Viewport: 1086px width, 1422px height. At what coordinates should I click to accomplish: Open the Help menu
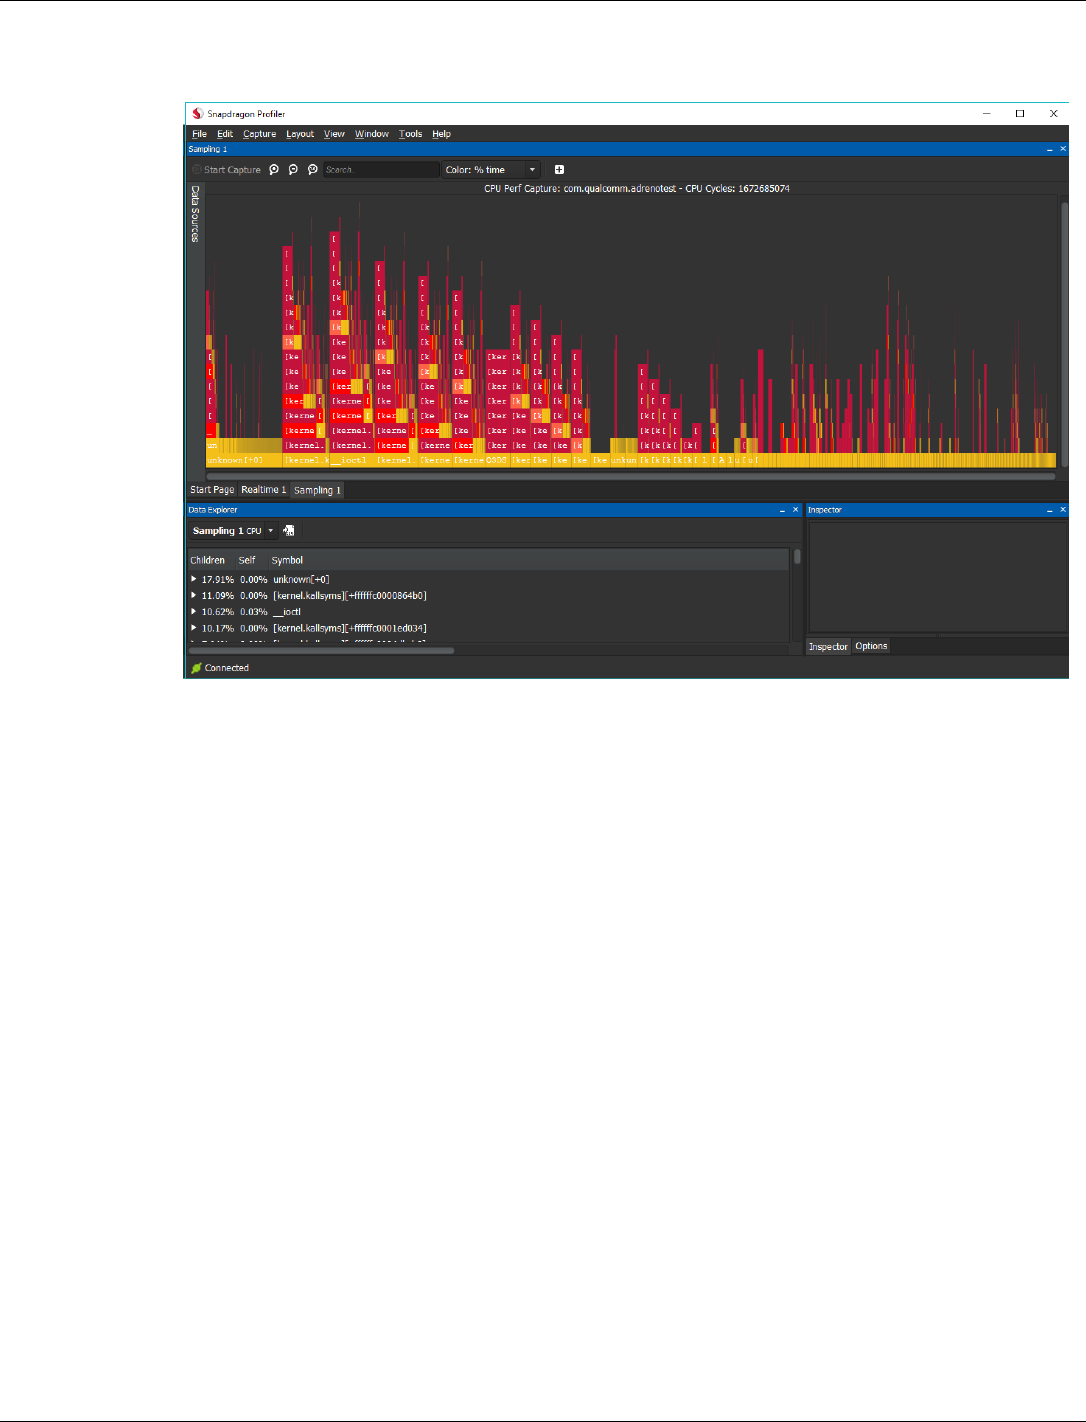[441, 134]
